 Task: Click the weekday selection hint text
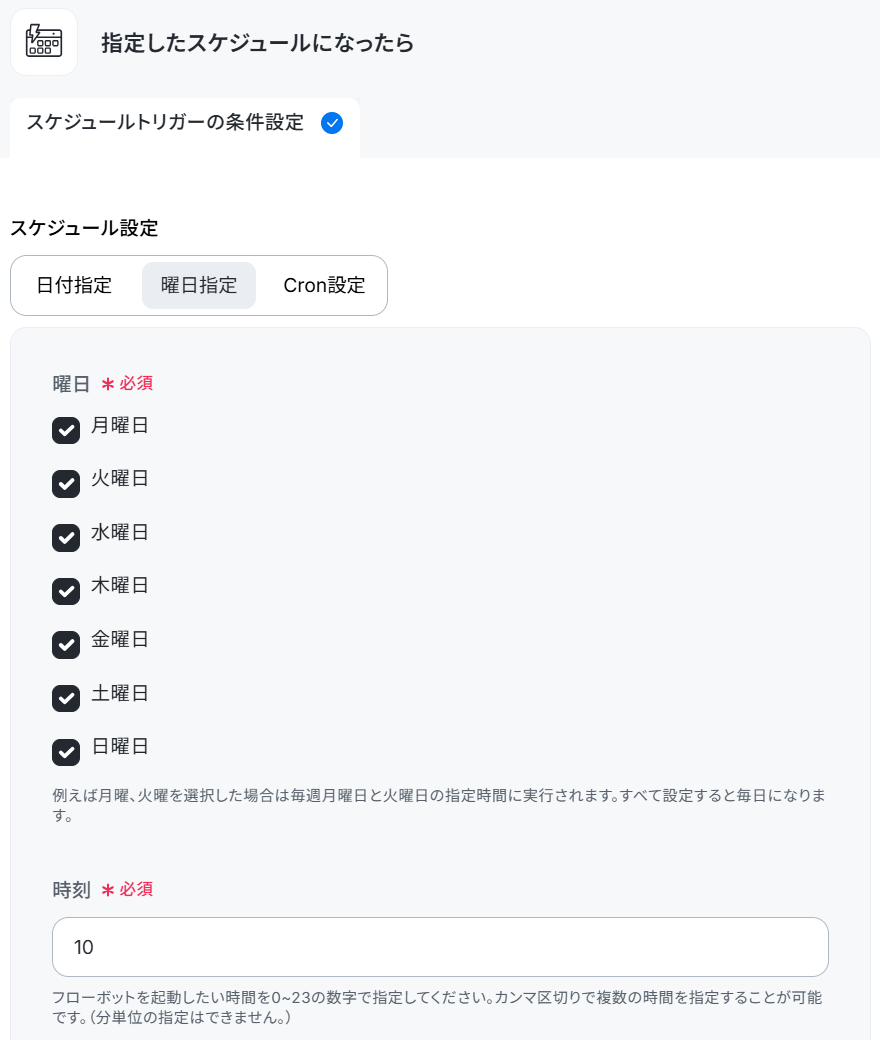point(439,805)
